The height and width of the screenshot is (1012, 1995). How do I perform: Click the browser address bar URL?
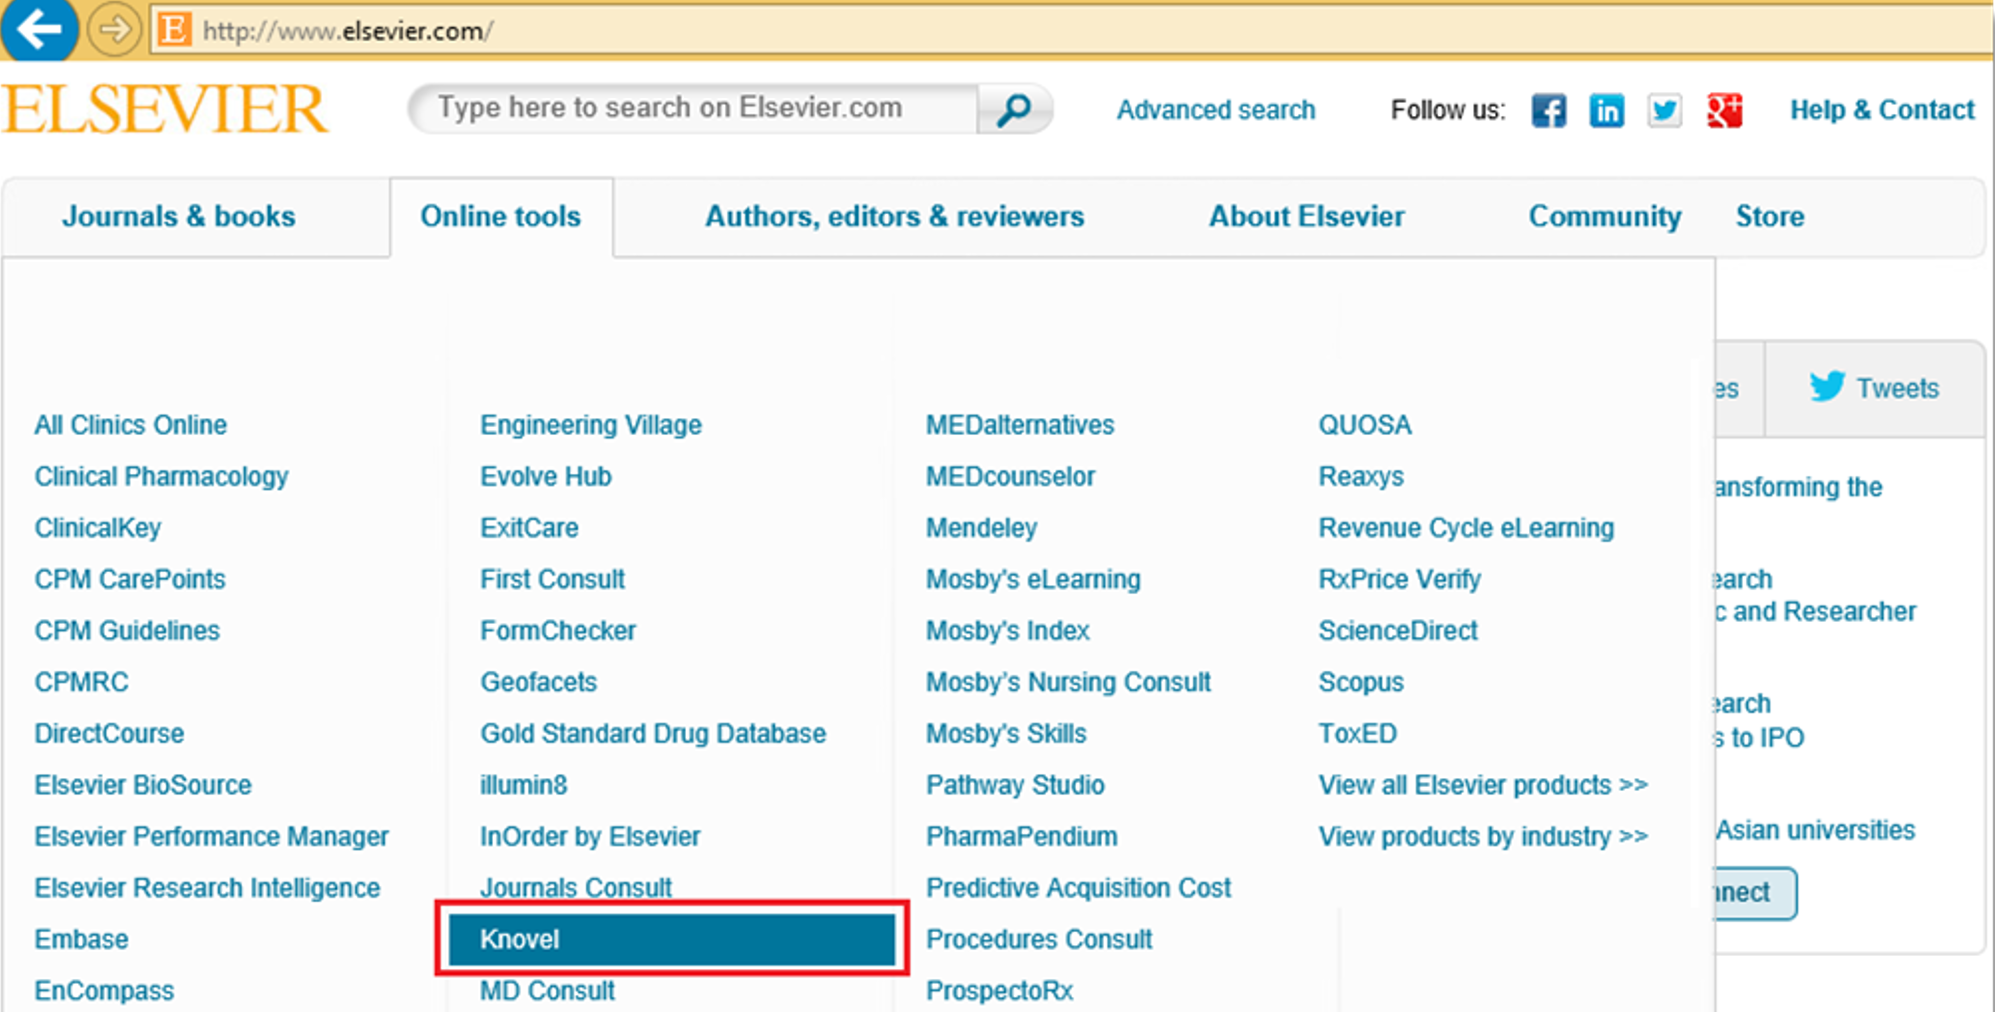(x=347, y=31)
